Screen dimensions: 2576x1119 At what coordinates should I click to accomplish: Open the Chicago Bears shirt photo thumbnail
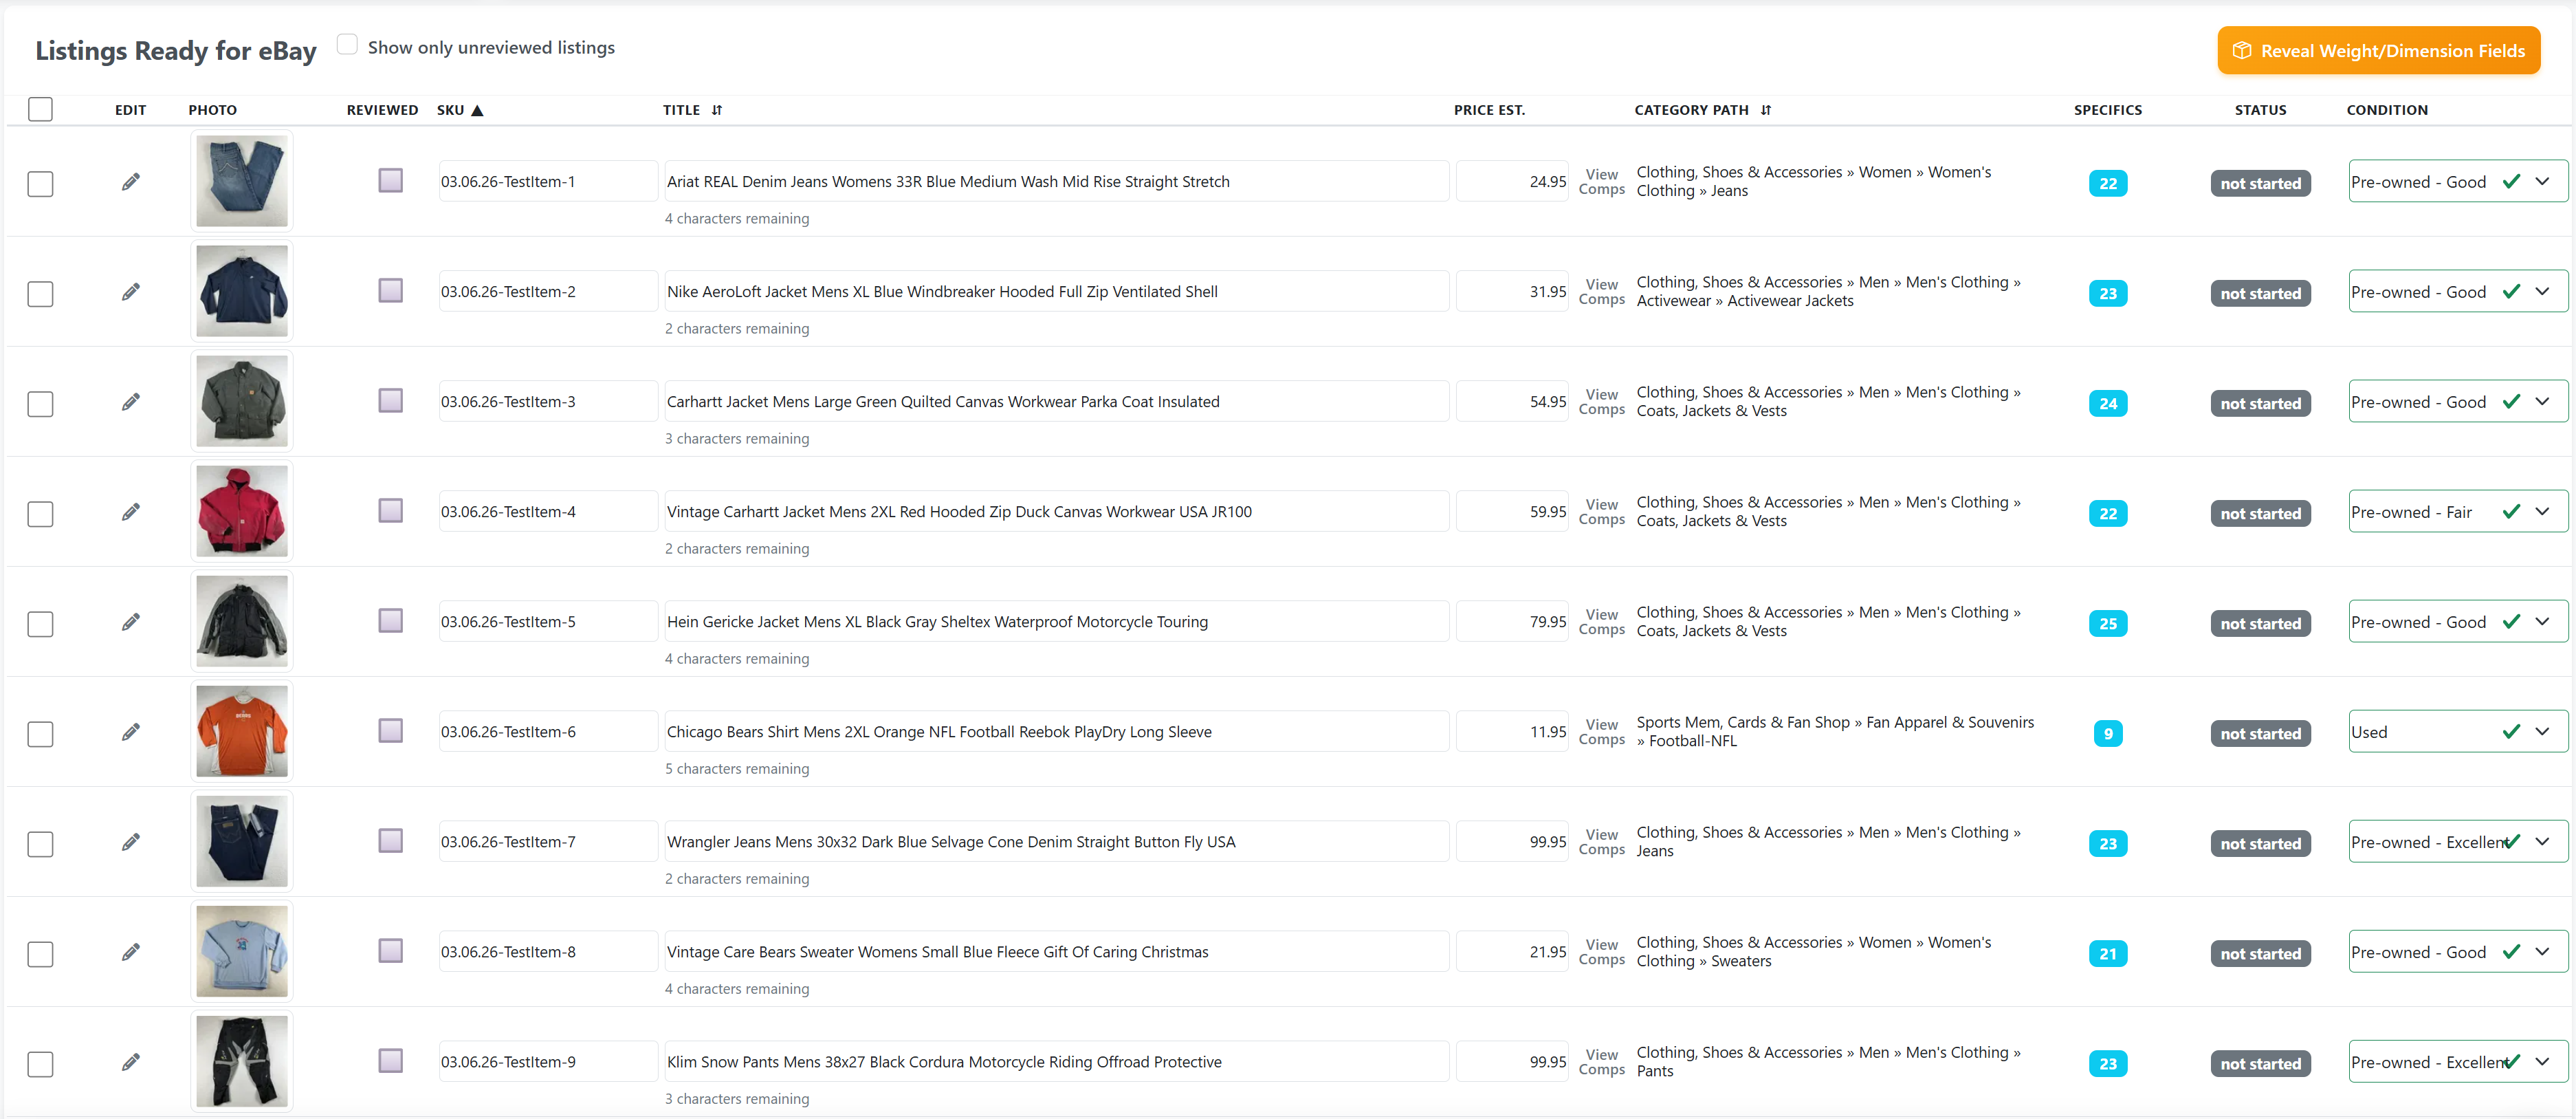coord(241,731)
